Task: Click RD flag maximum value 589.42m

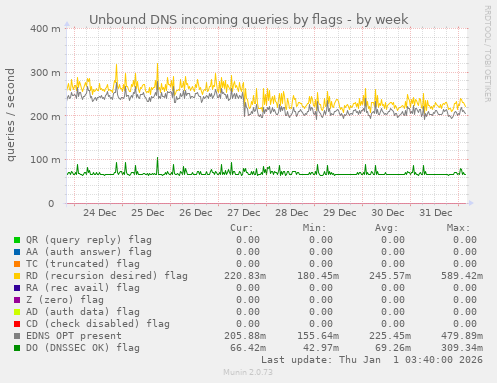Action: 462,276
